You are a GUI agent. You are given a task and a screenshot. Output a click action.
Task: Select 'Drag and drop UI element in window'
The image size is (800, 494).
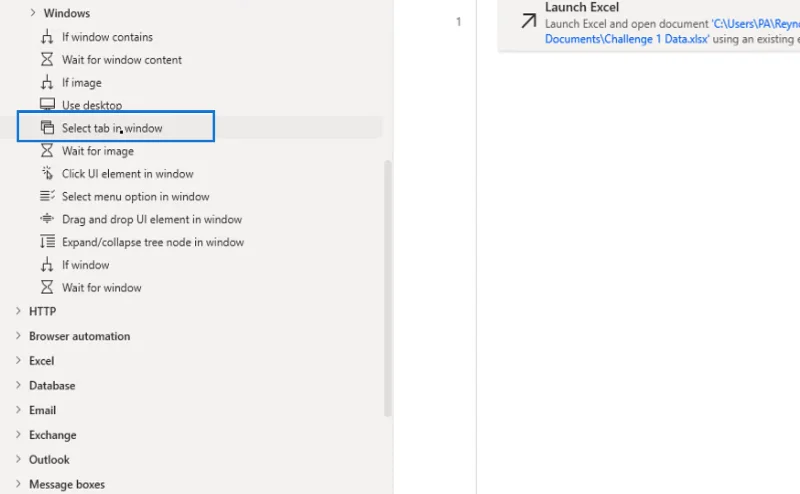(152, 219)
